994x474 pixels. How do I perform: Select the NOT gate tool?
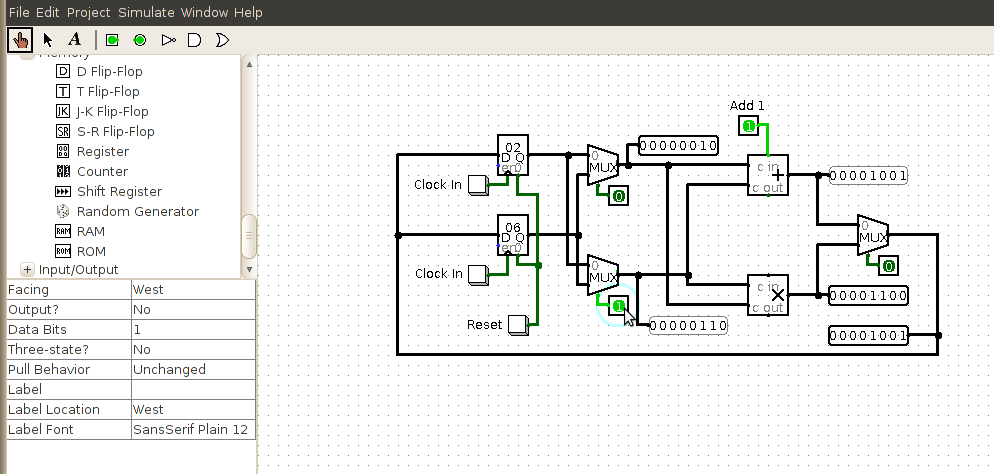tap(168, 40)
